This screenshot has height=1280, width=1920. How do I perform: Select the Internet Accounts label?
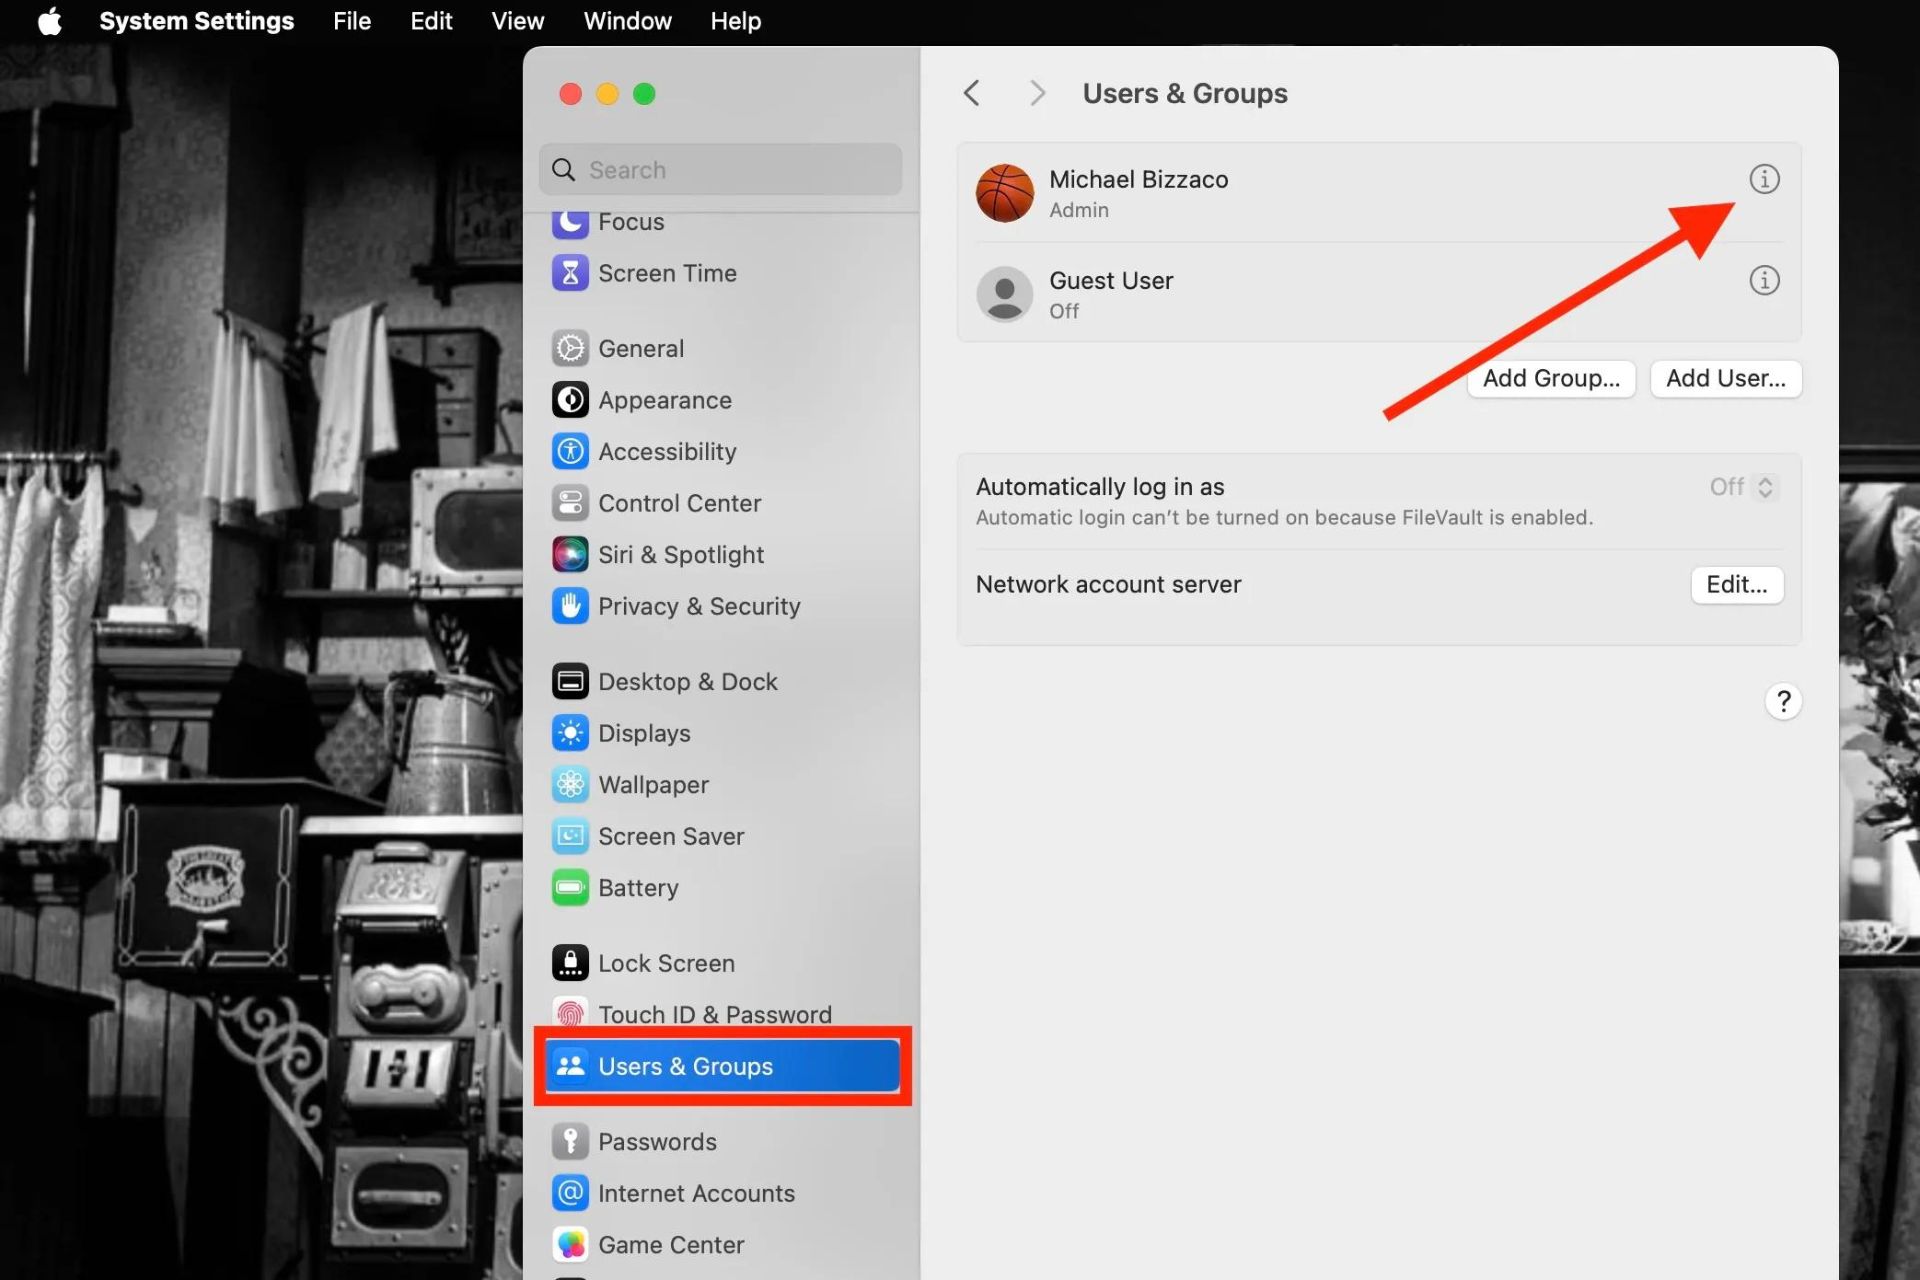tap(696, 1193)
